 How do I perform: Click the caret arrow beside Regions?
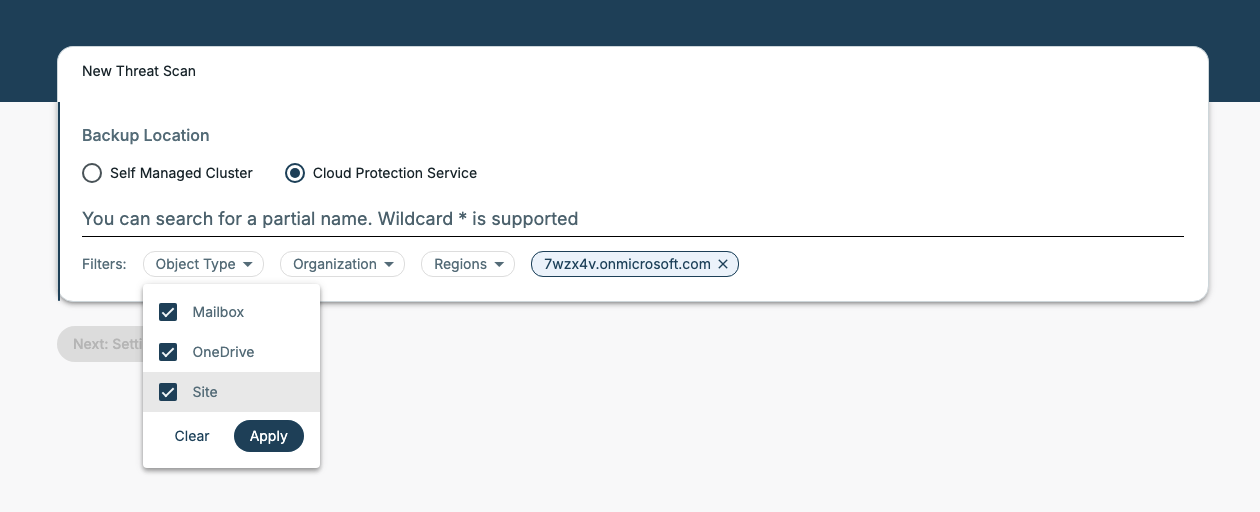(x=498, y=265)
